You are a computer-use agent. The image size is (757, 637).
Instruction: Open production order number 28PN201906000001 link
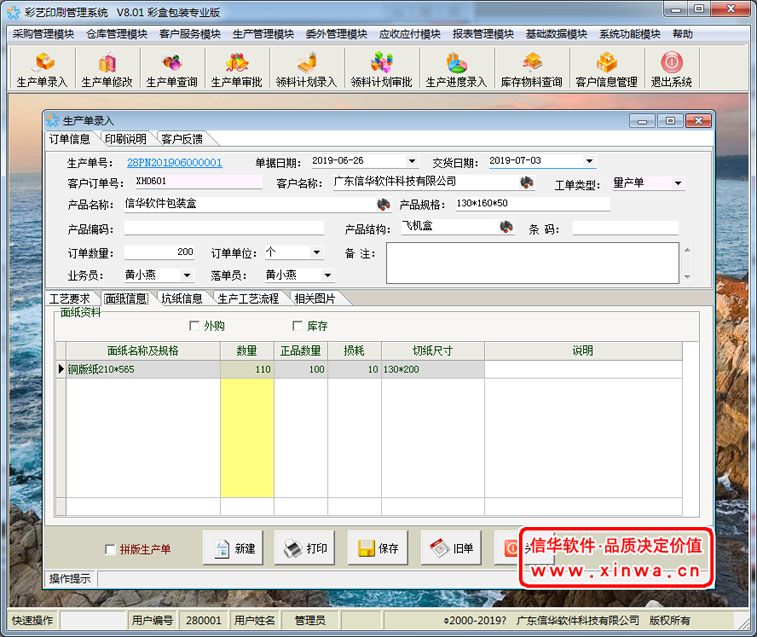(x=174, y=163)
